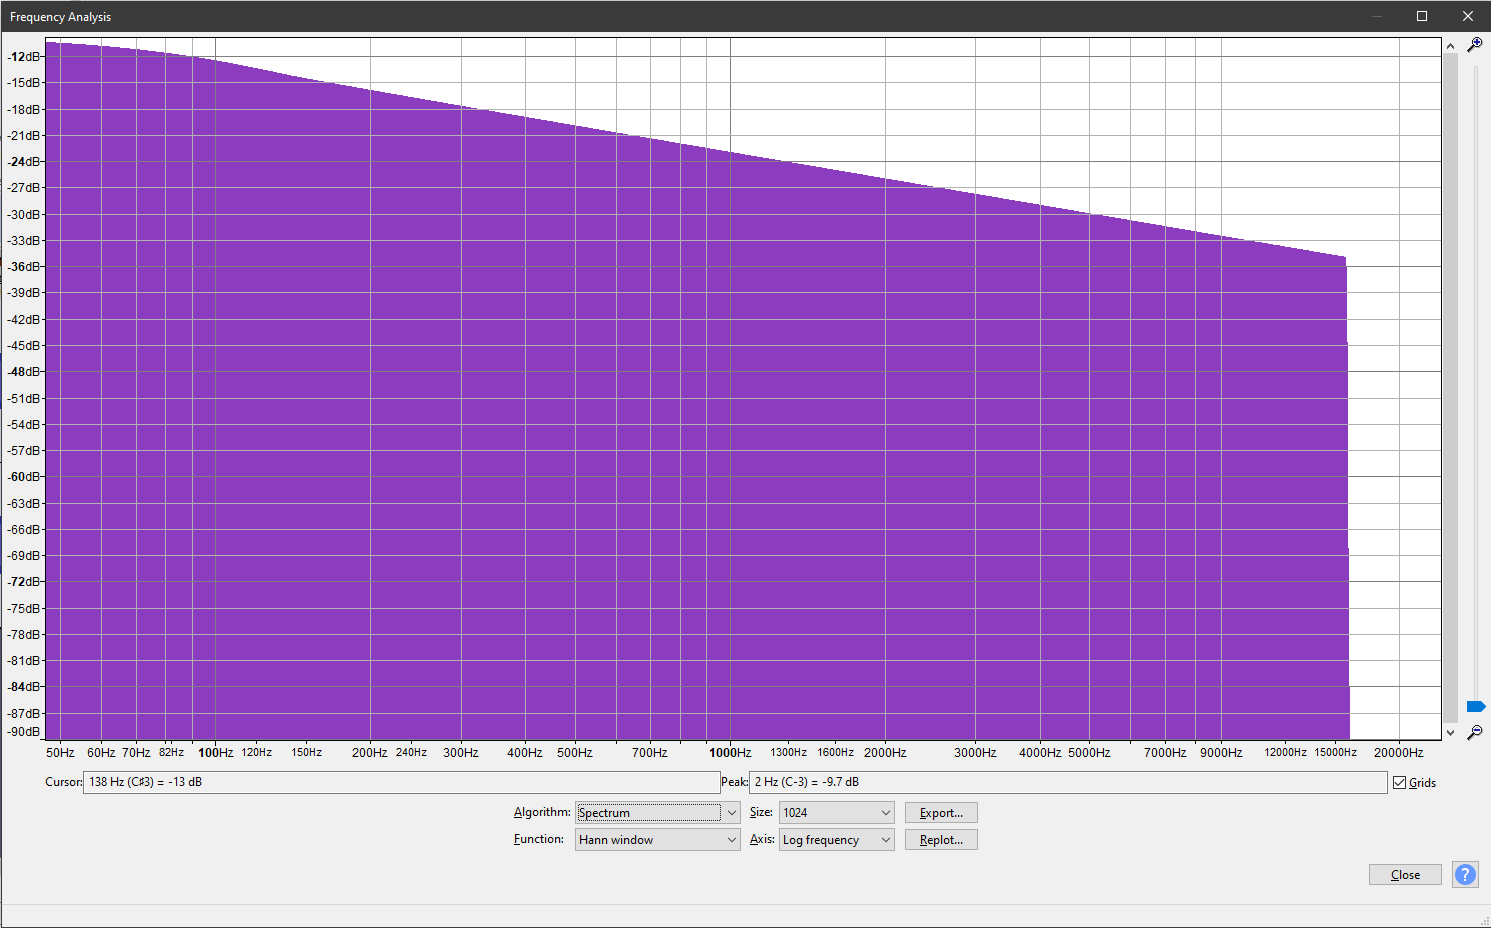Click the vertical scrollbar down arrow

pos(1450,733)
